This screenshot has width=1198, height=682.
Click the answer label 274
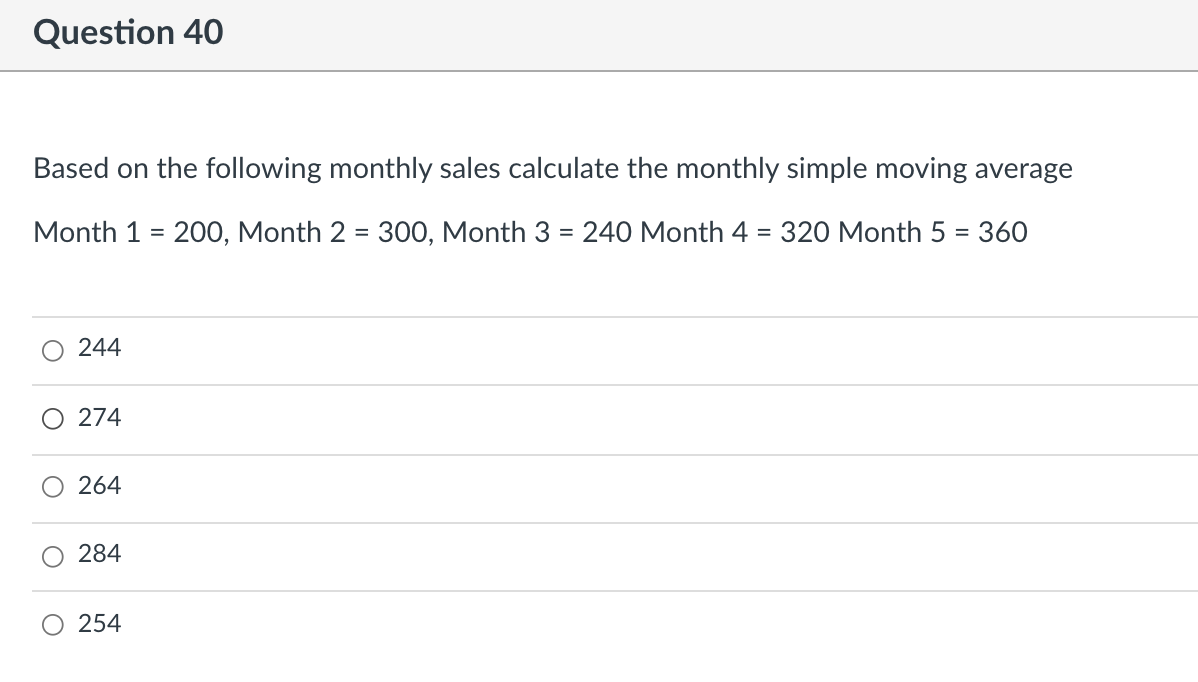[99, 417]
